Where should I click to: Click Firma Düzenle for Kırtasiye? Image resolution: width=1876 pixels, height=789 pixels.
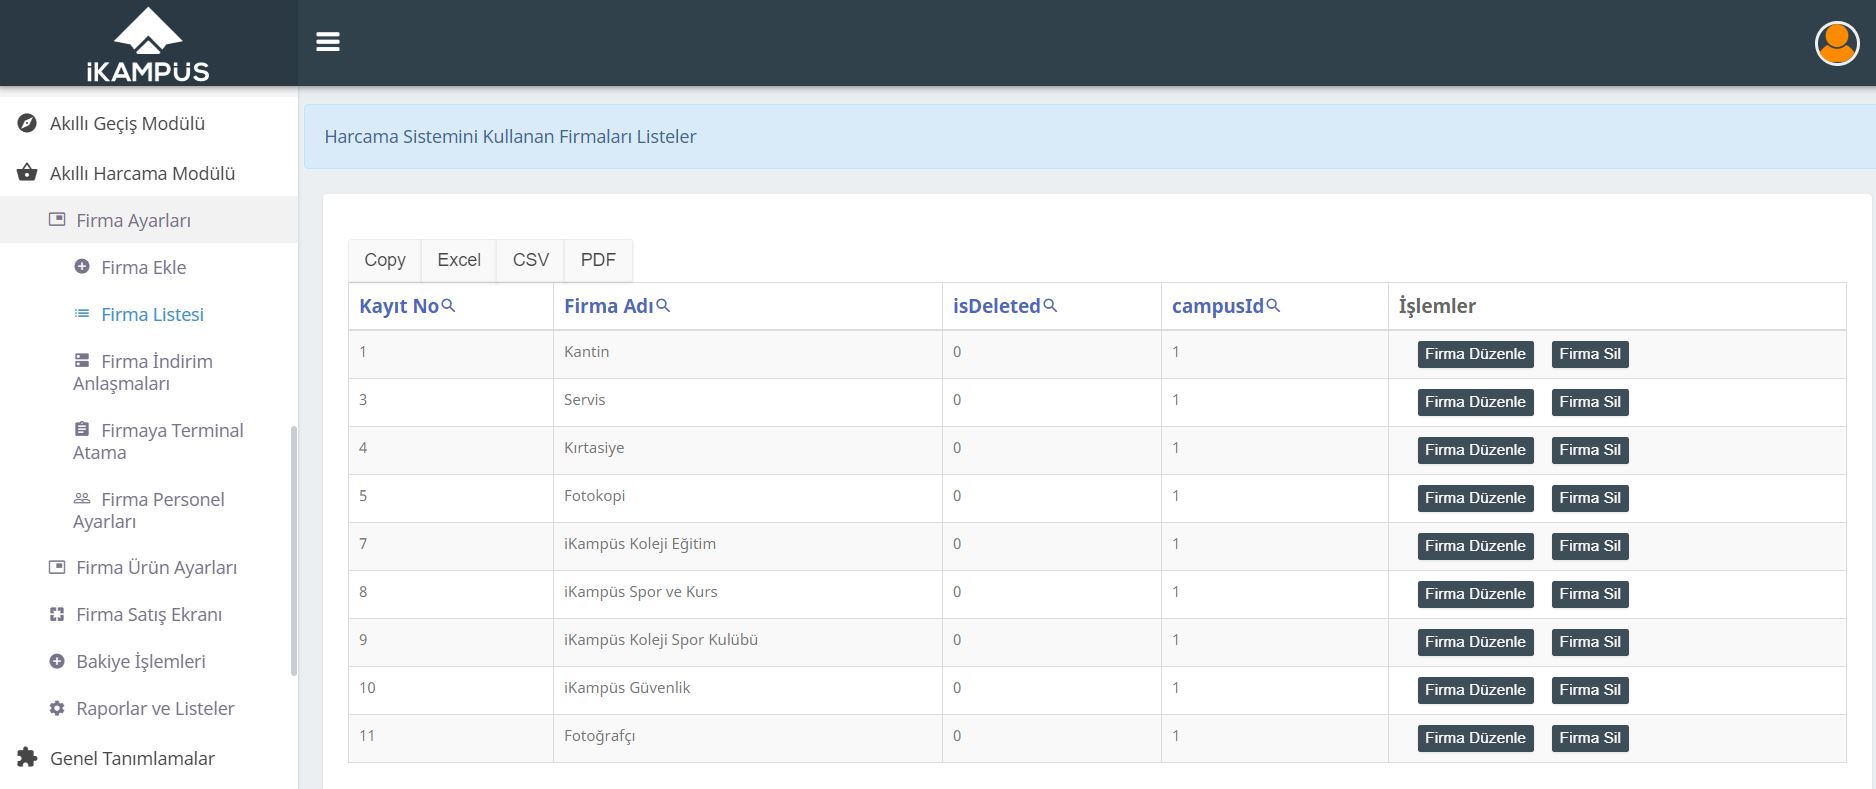[x=1475, y=450]
